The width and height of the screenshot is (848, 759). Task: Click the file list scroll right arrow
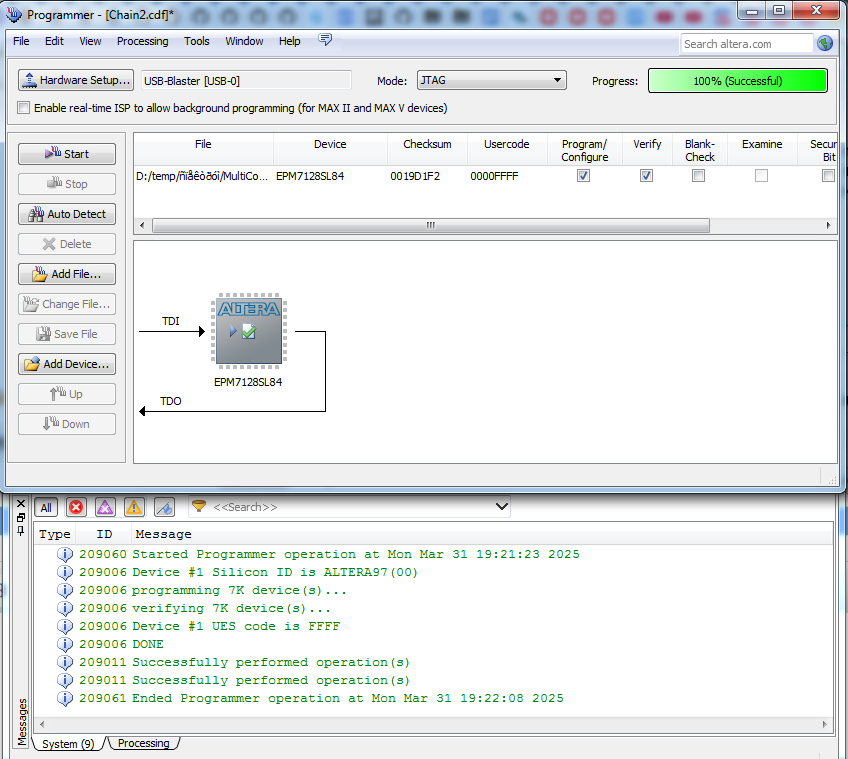828,225
